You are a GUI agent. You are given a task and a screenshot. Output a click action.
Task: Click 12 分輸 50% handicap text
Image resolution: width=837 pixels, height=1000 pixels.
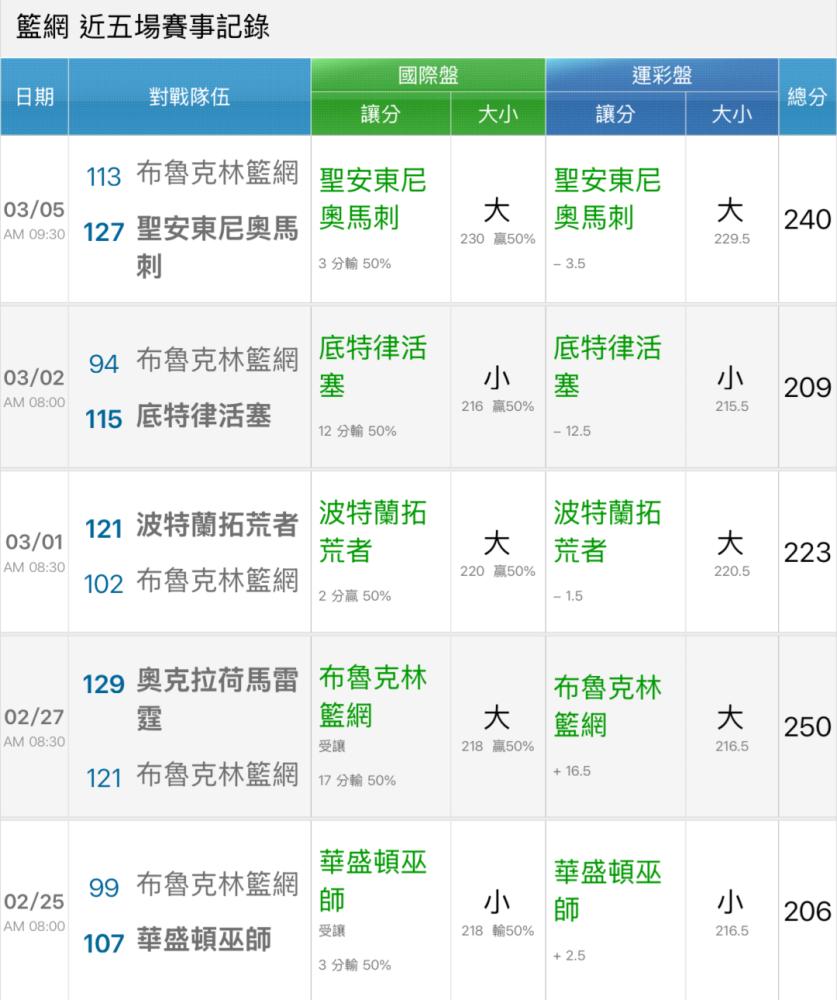(x=357, y=431)
